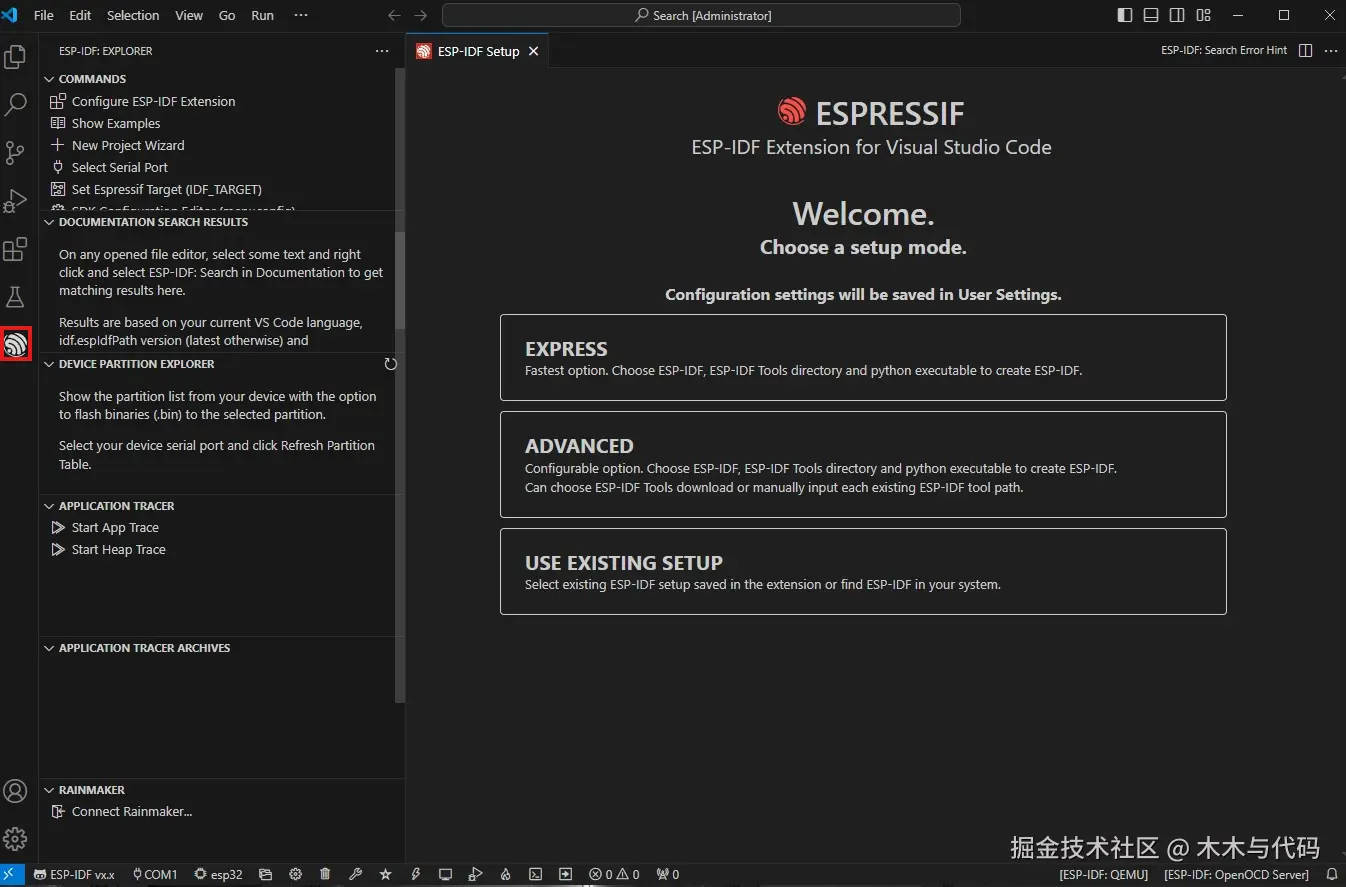Screen dimensions: 1346x887
Task: Open the Go menu
Action: (227, 15)
